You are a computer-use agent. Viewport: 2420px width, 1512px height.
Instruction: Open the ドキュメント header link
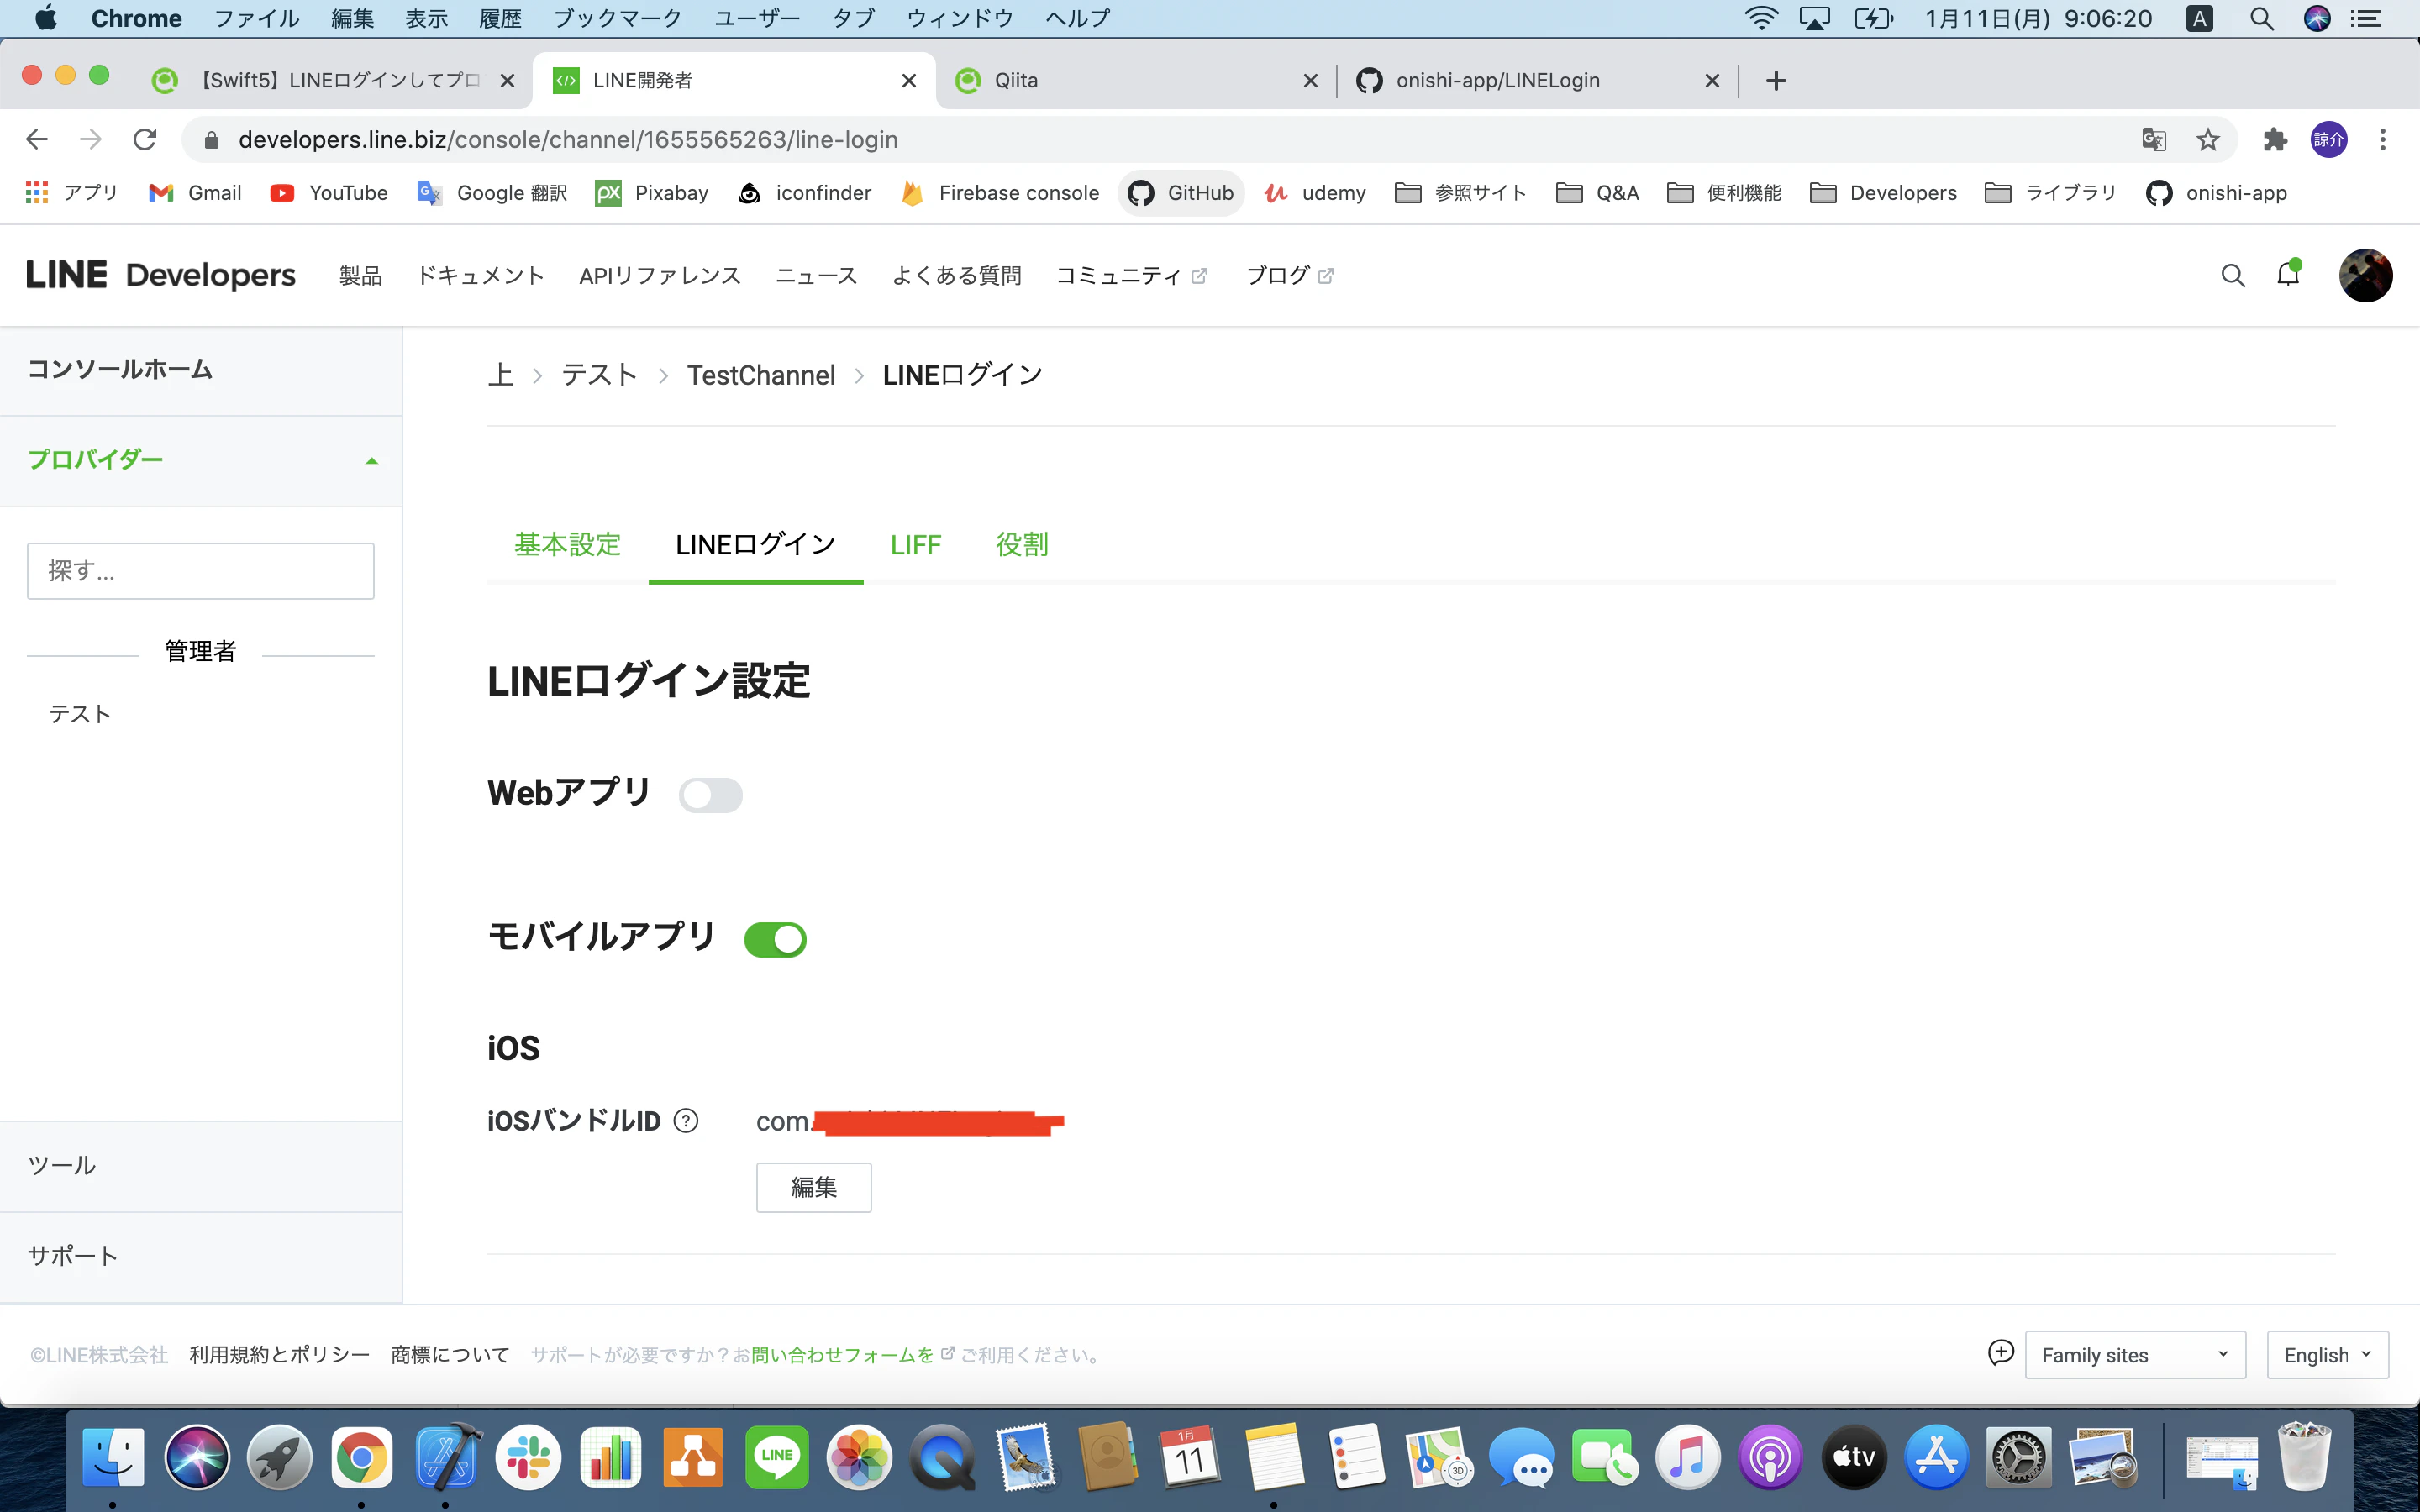pos(480,275)
